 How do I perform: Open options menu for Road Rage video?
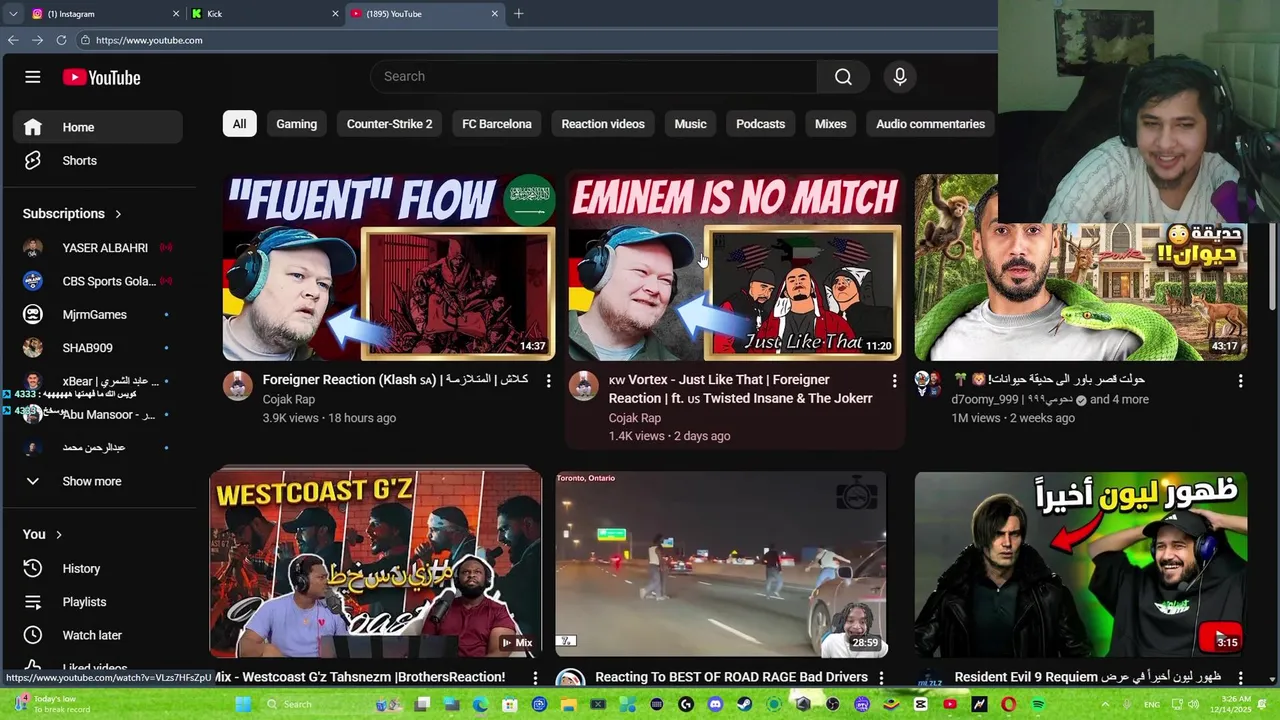point(881,678)
